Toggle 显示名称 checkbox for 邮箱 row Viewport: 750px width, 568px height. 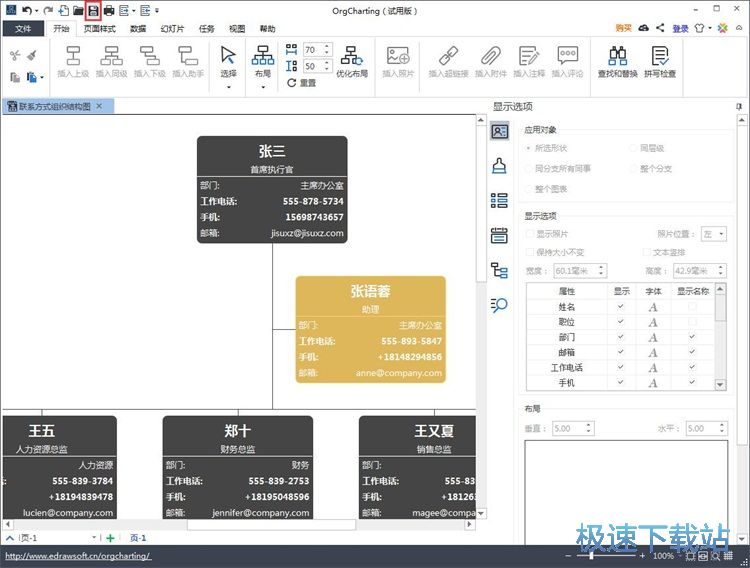click(x=692, y=352)
